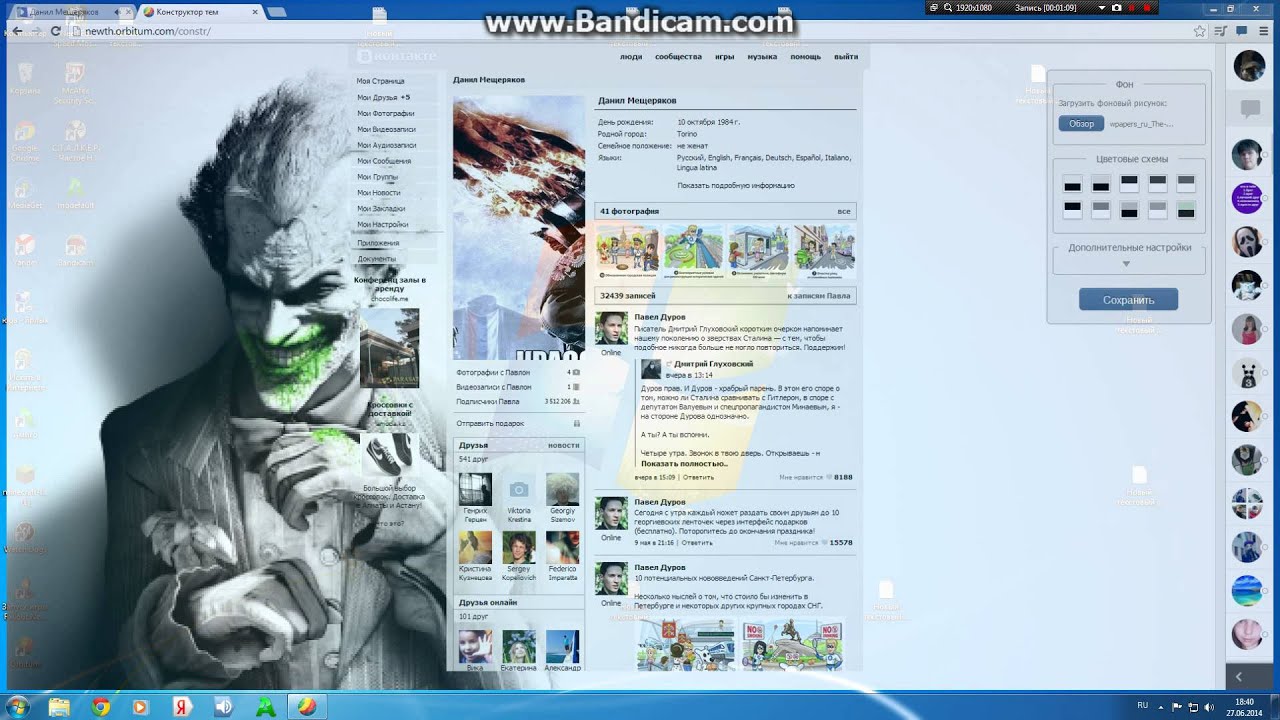The width and height of the screenshot is (1280, 720).
Task: Click the Сохранить button
Action: point(1128,300)
